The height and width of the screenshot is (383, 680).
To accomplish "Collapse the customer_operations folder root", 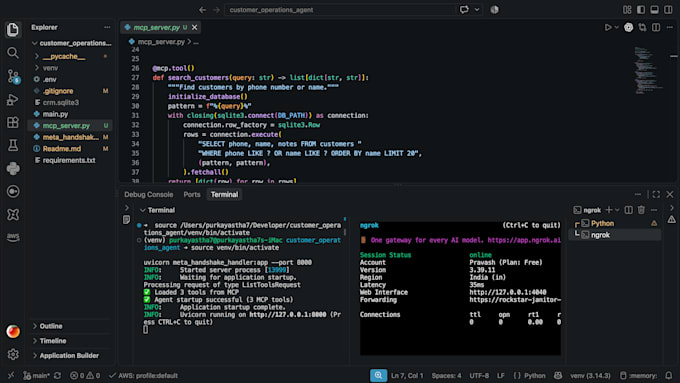I will tap(72, 43).
